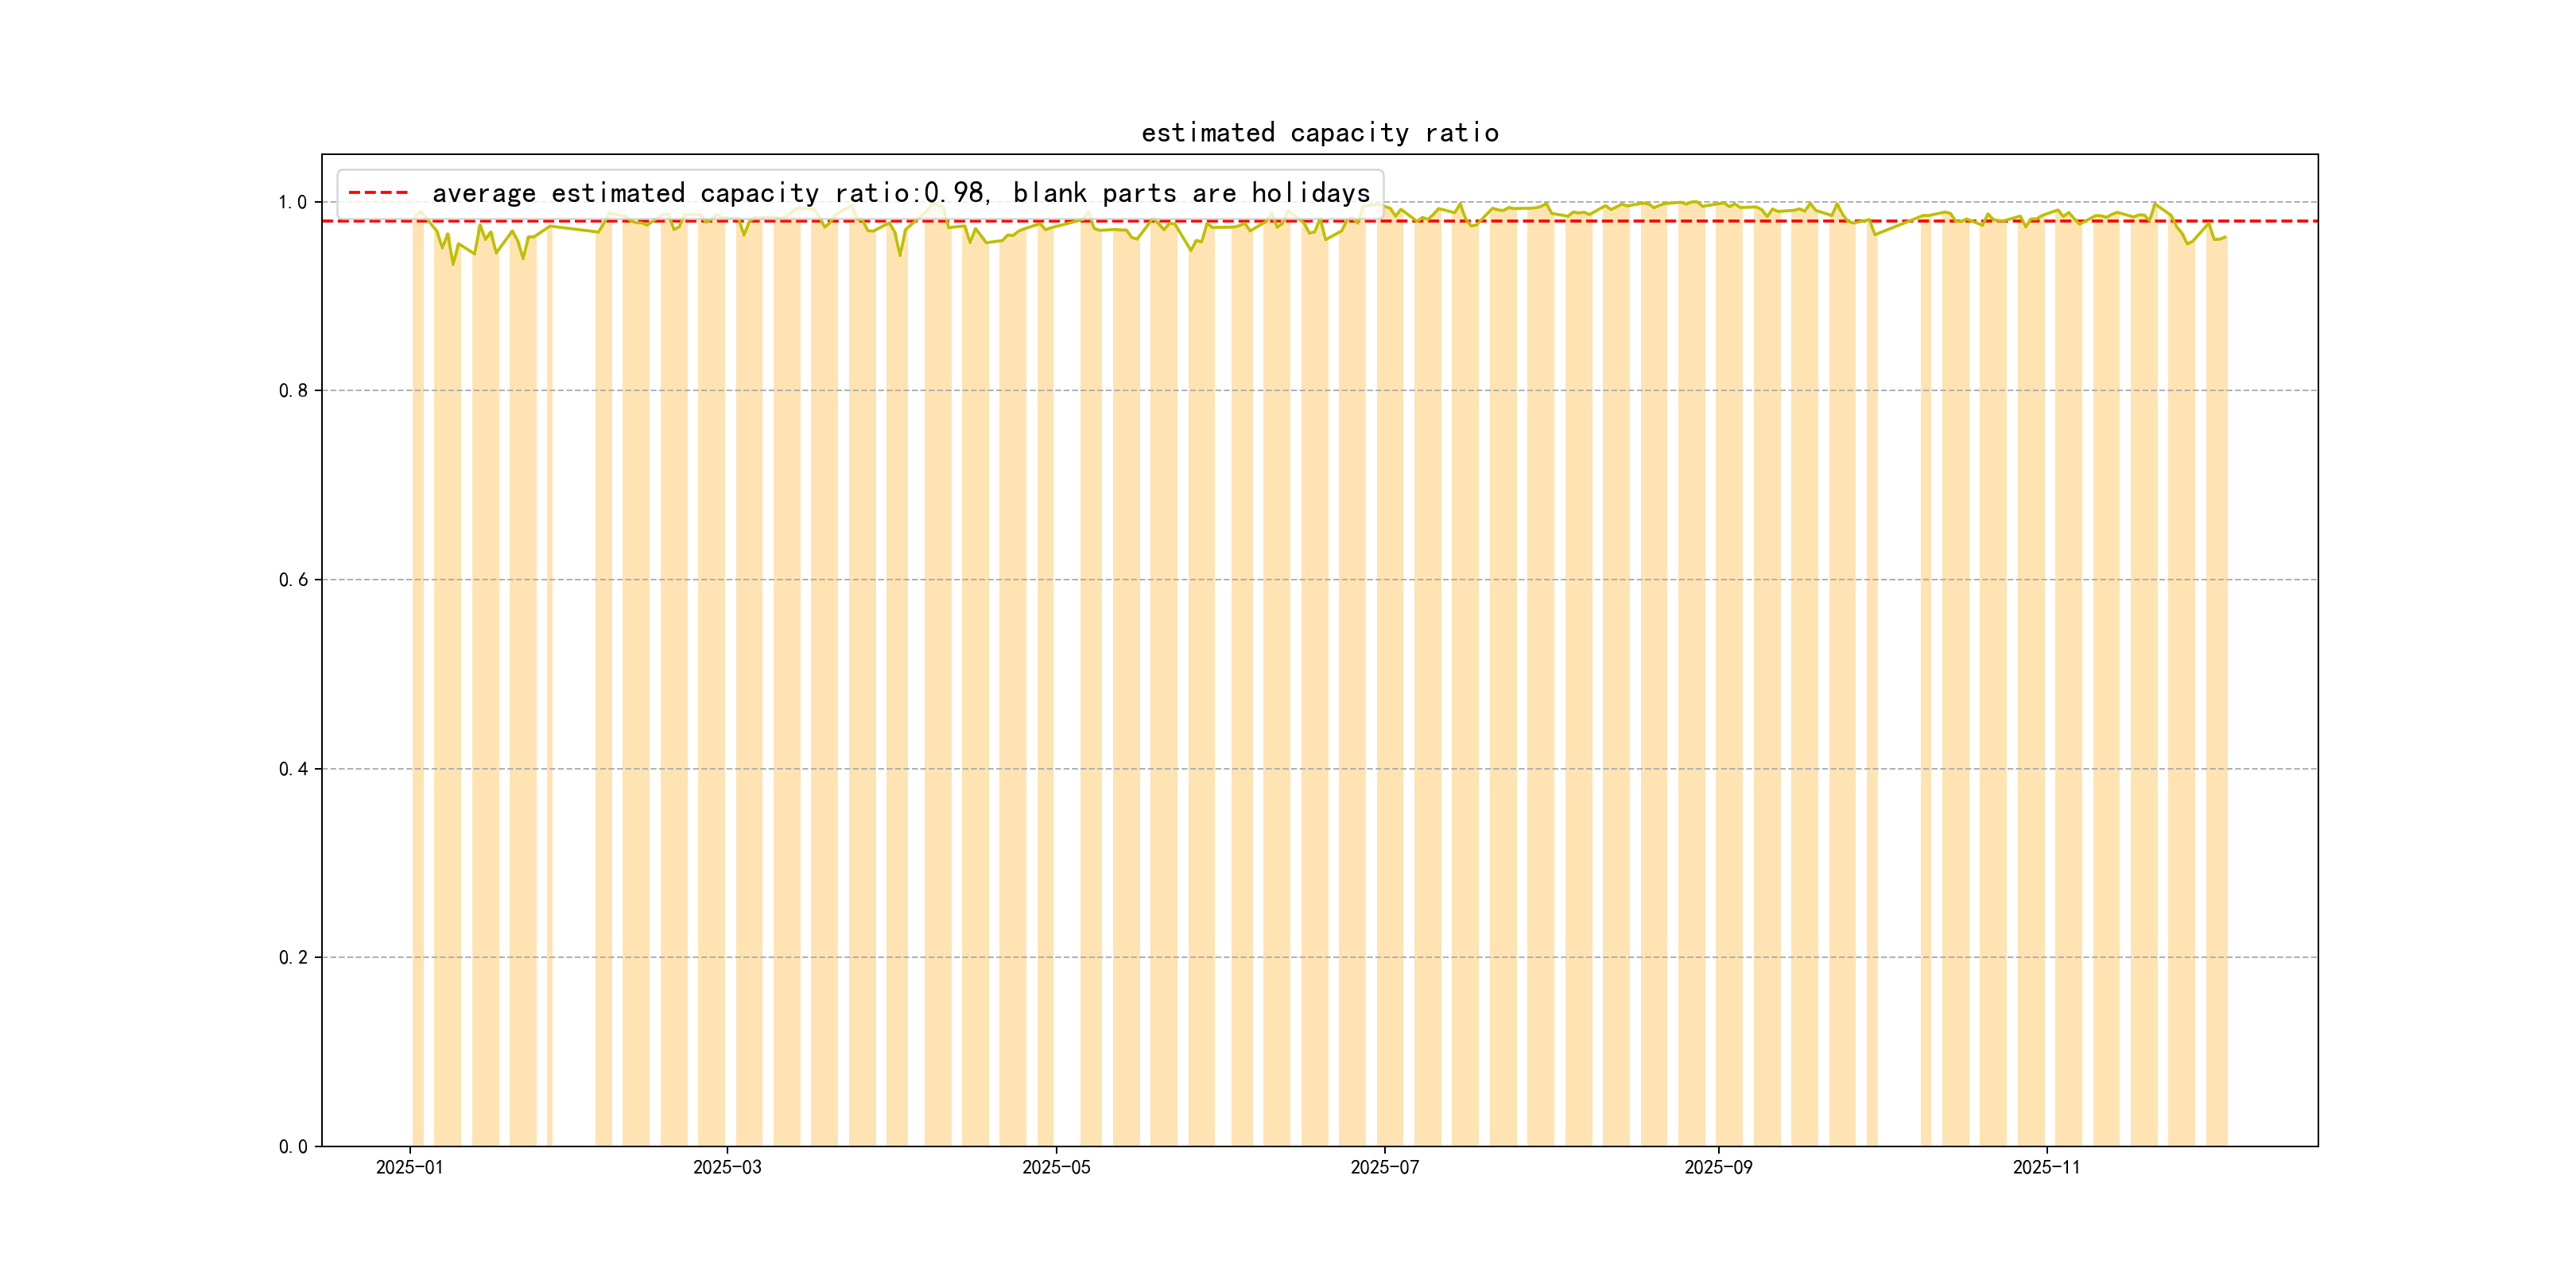This screenshot has height=1288, width=2576.
Task: Click the 0.4 y-axis tick label
Action: (293, 768)
